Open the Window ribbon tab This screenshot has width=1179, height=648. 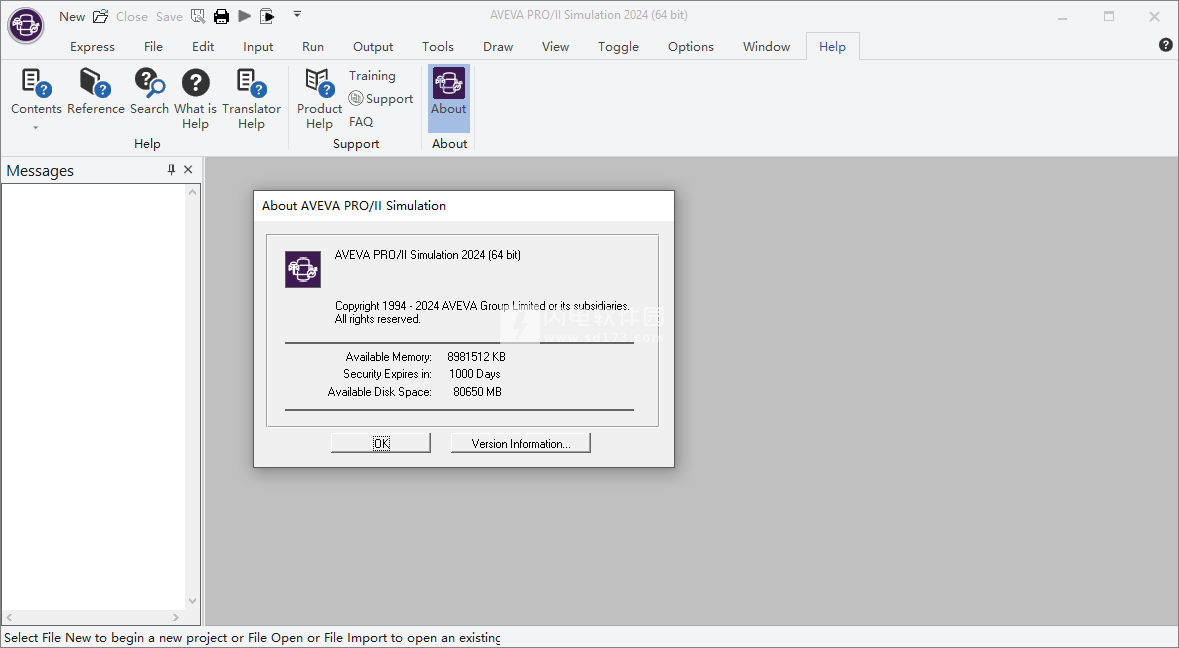pos(766,47)
